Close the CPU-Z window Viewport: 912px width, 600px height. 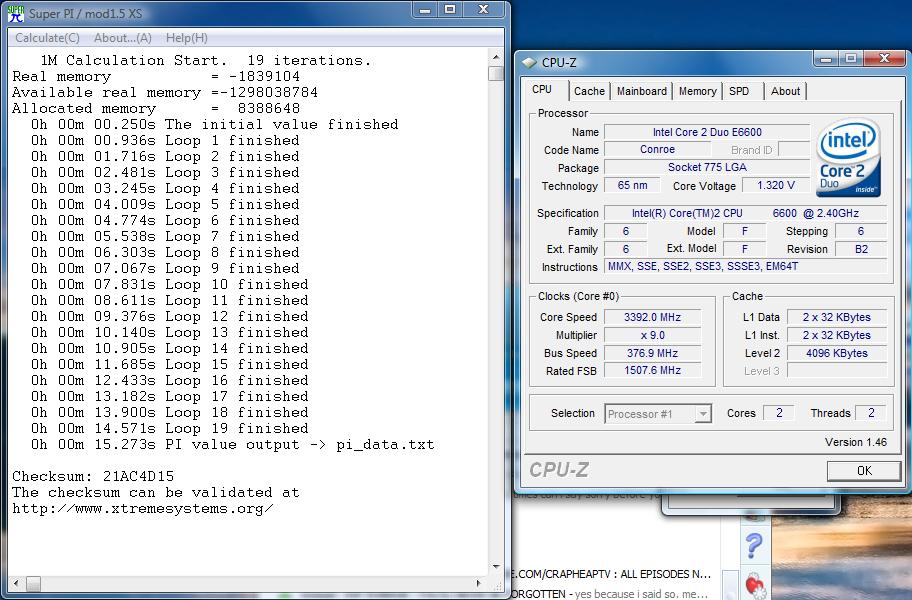(884, 58)
